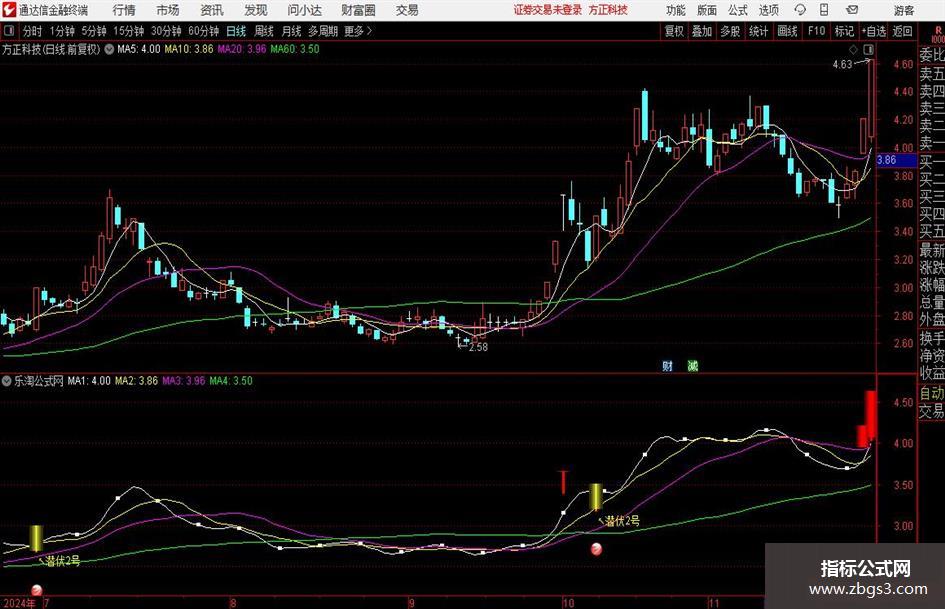The width and height of the screenshot is (945, 609).
Task: Click the red ball signal near 2024年
Action: pos(36,590)
